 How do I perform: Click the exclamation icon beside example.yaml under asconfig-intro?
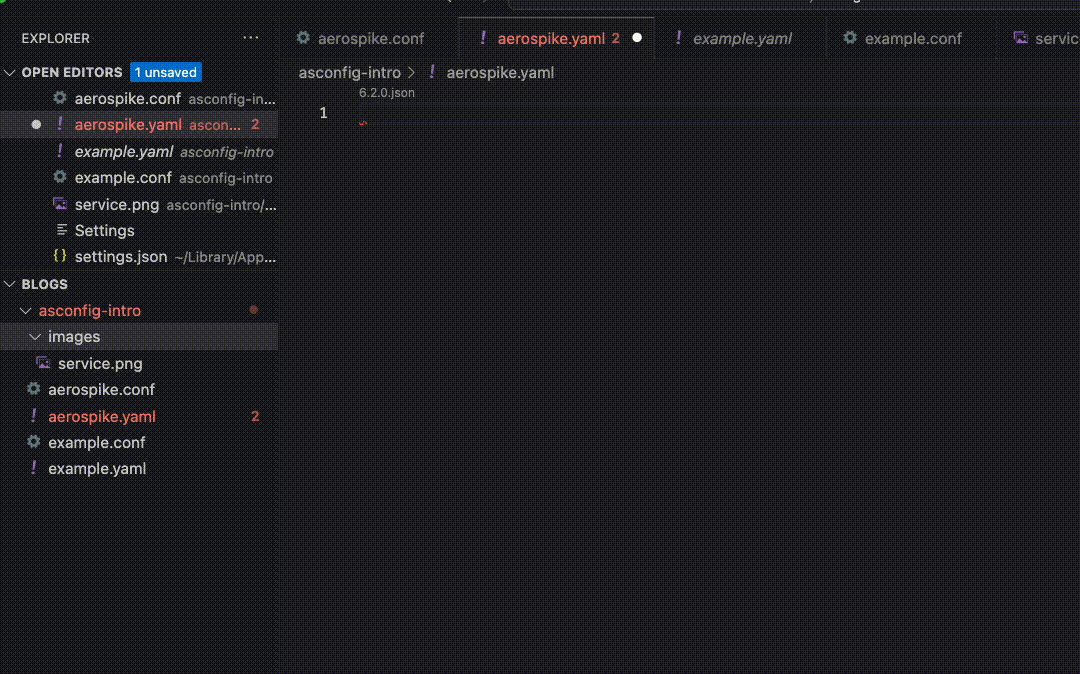[x=33, y=468]
